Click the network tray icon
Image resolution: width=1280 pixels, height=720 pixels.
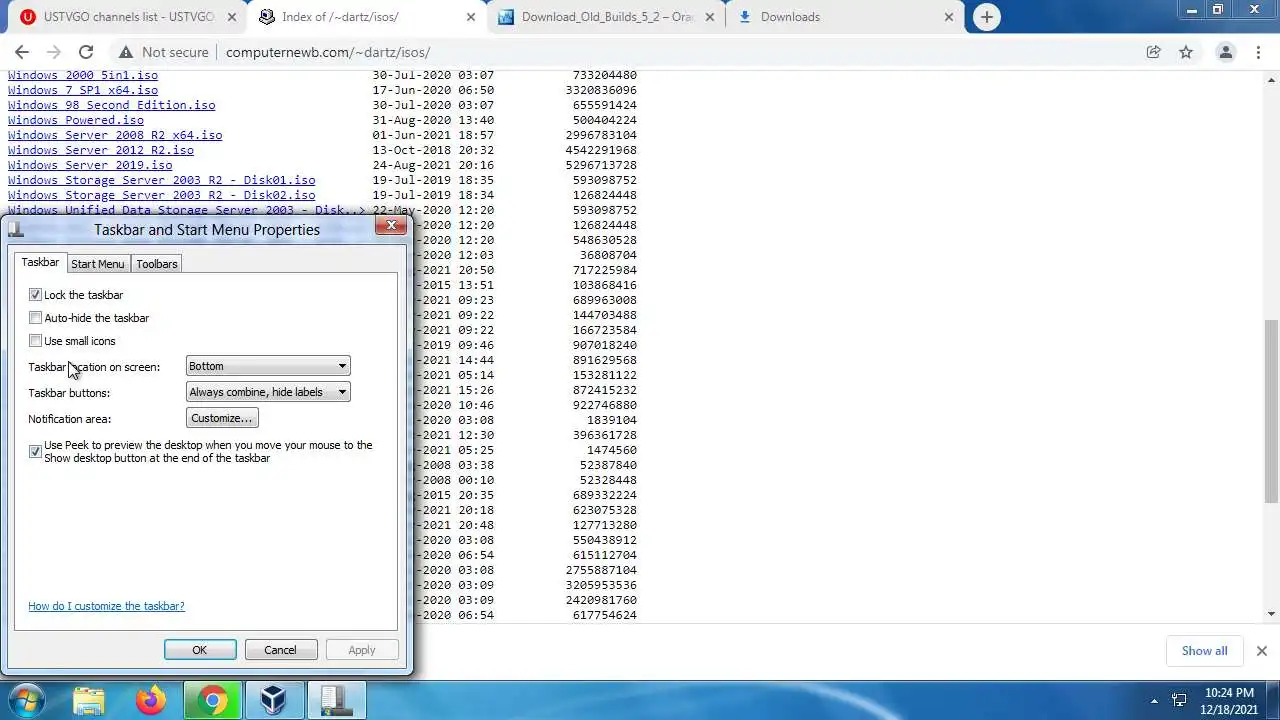pyautogui.click(x=1179, y=701)
